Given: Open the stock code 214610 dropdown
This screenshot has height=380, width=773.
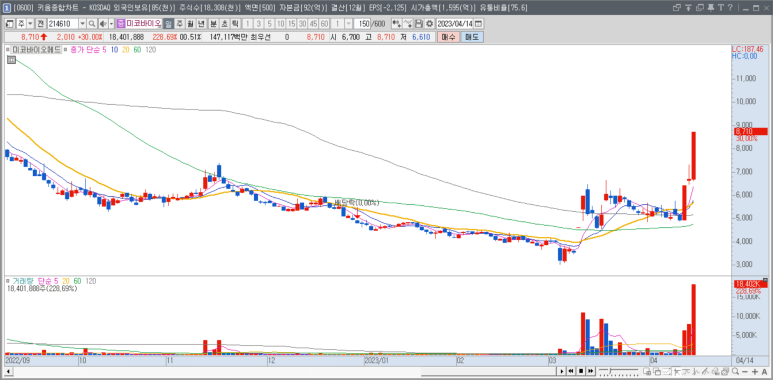Looking at the screenshot, I should pos(82,24).
